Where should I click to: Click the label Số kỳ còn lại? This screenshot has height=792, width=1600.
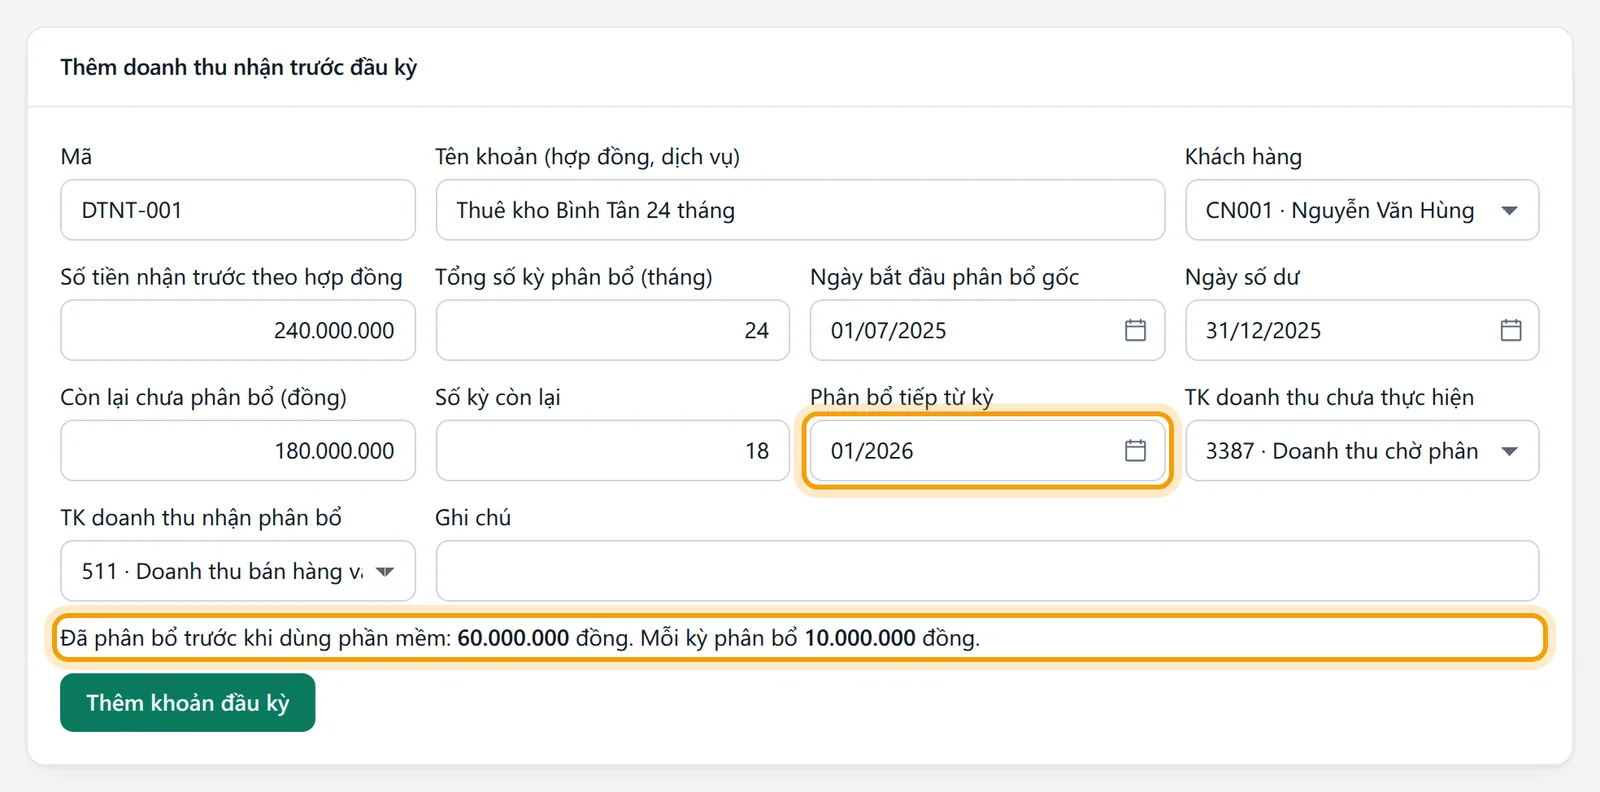[x=498, y=398]
